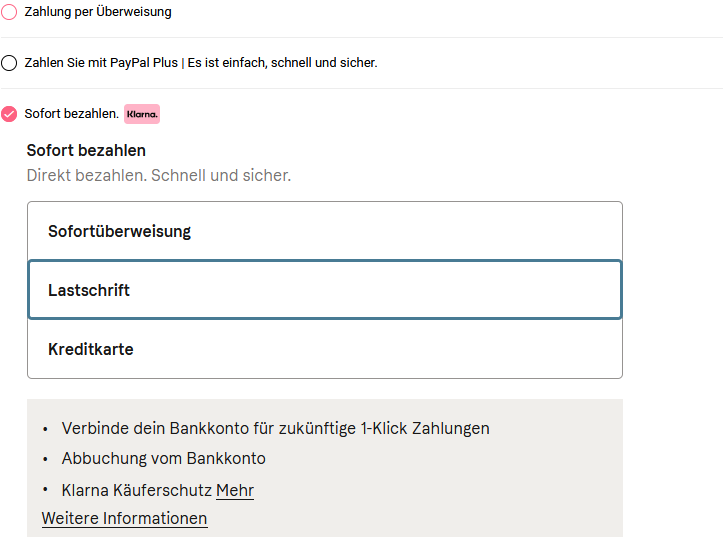Click the bullet dot before Klarna Käuferschutz

pyautogui.click(x=45, y=490)
